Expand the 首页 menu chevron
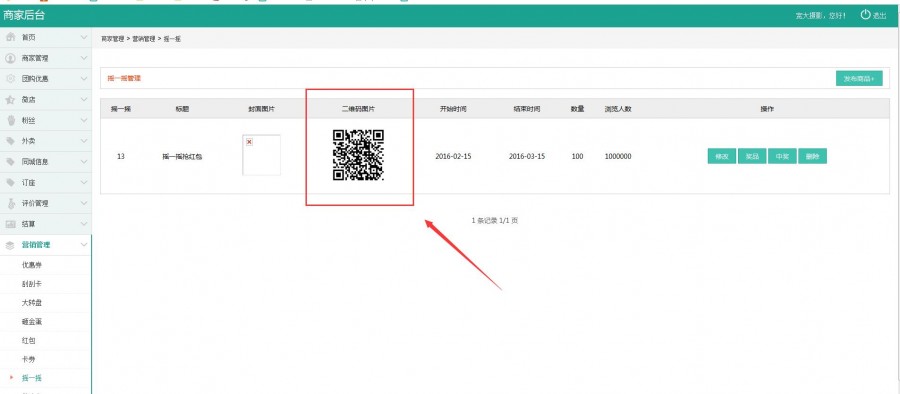The width and height of the screenshot is (900, 394). (x=84, y=37)
